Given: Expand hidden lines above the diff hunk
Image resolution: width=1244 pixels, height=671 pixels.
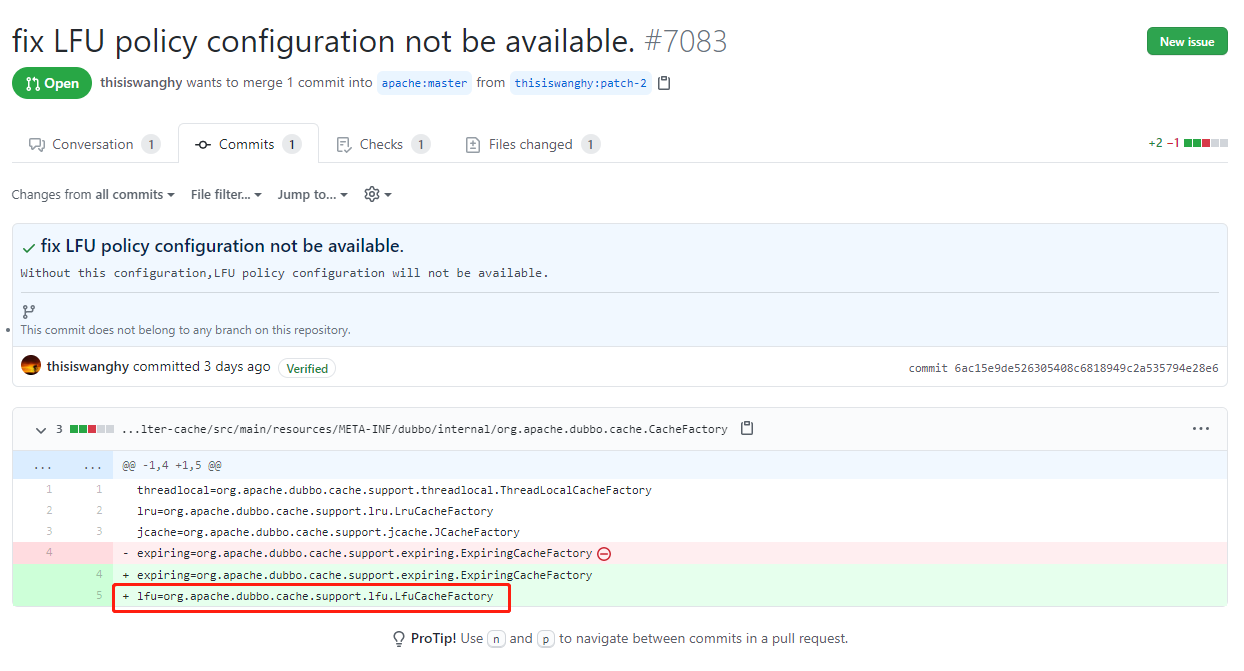Looking at the screenshot, I should 62,465.
